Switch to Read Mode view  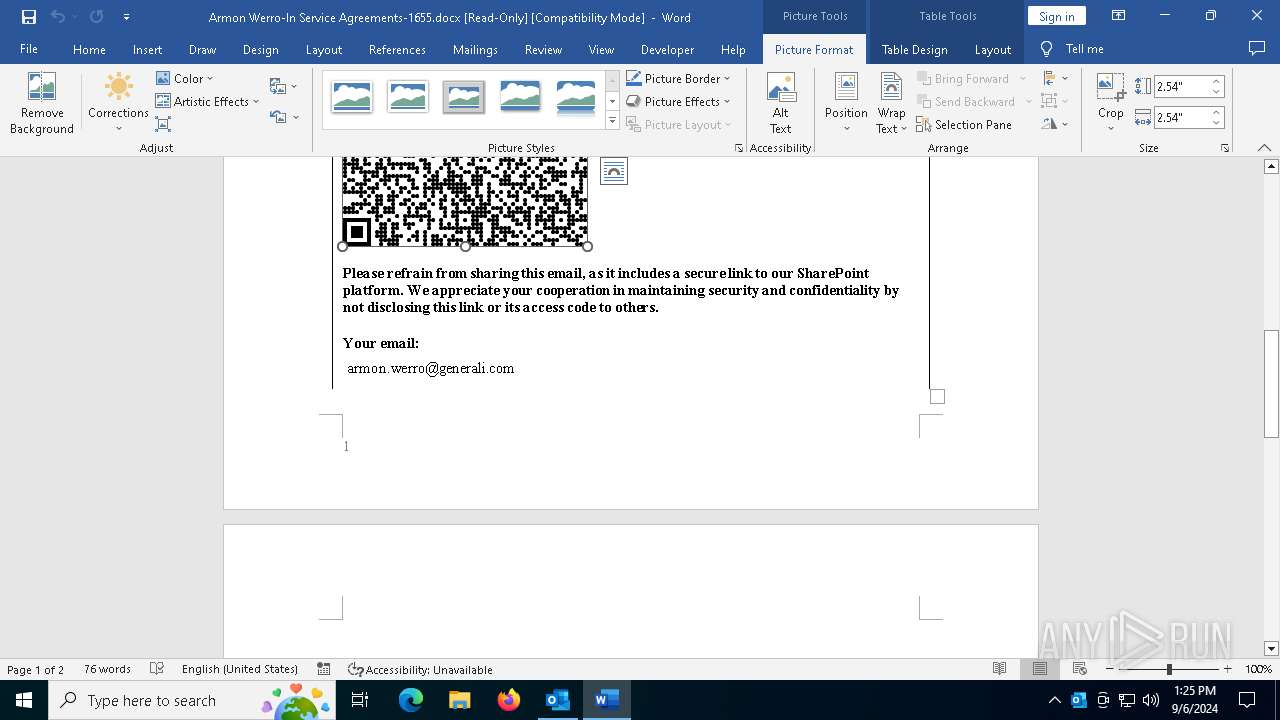click(x=999, y=669)
